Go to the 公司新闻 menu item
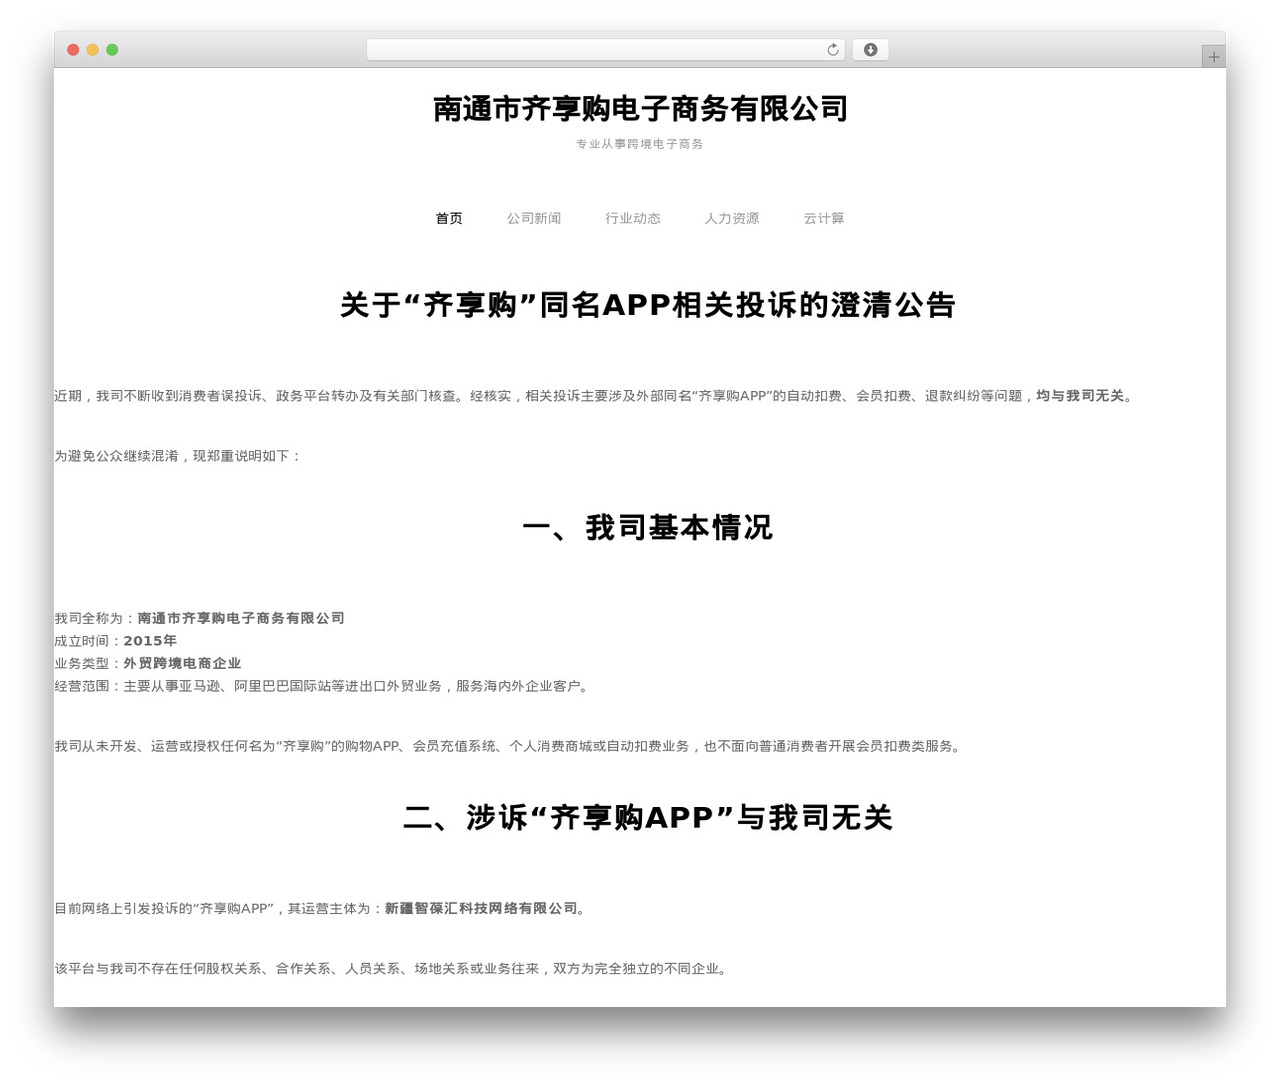This screenshot has height=1084, width=1280. coord(534,218)
